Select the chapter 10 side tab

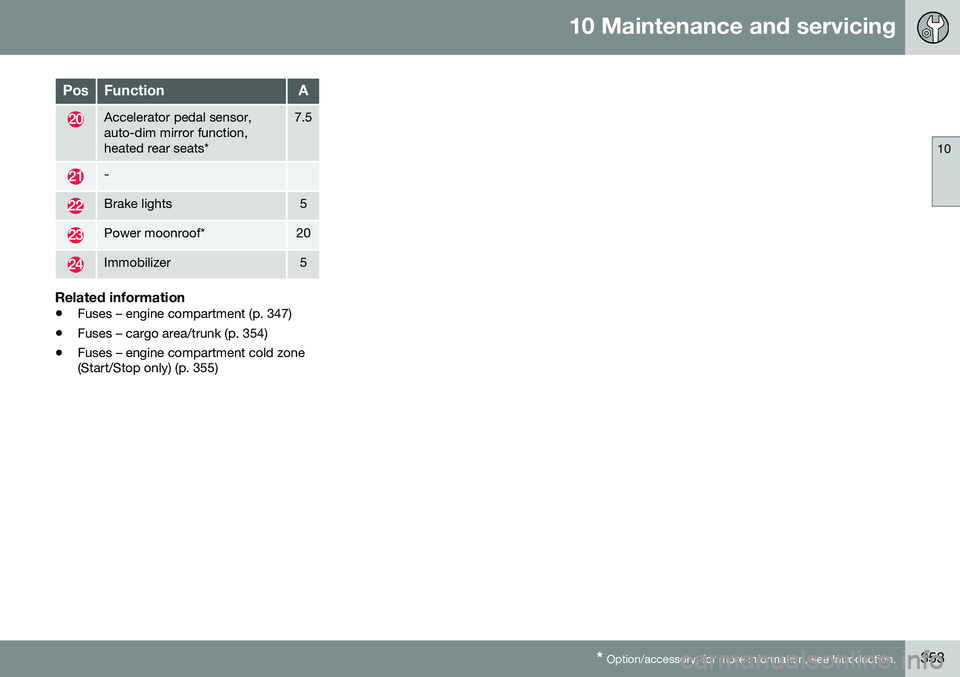click(945, 171)
